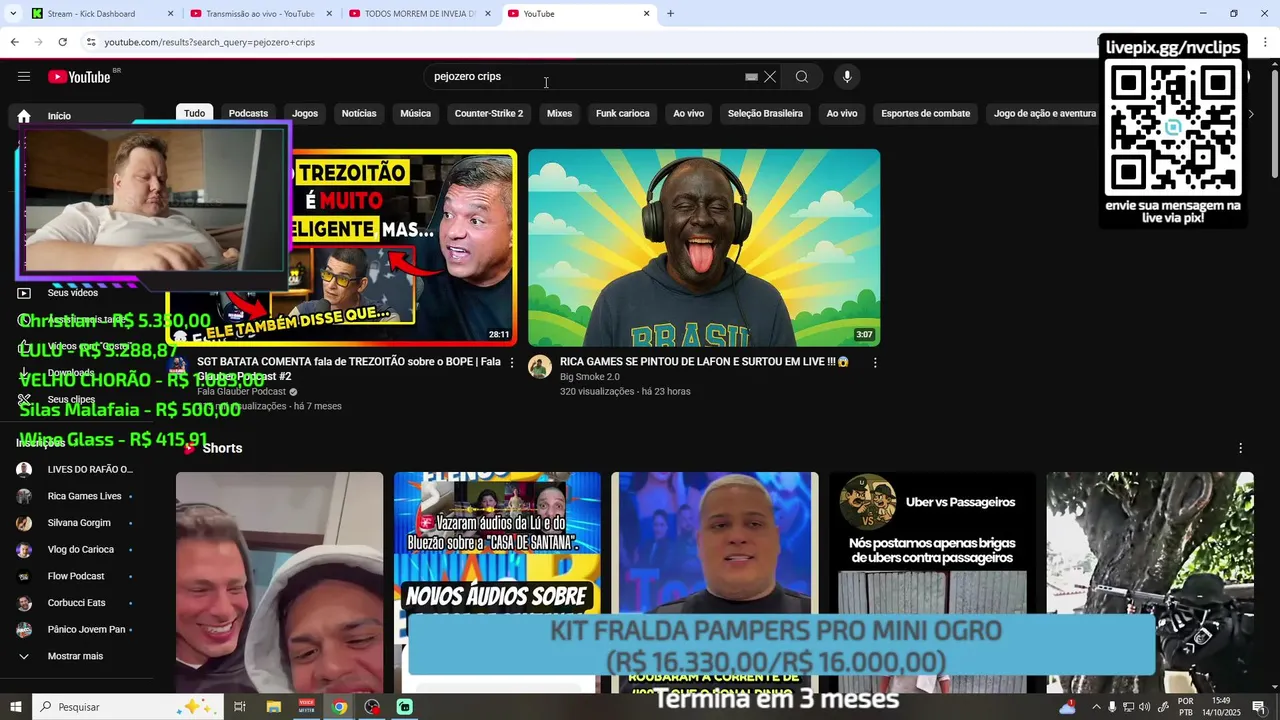Open SGT BATATA COMENTA video title
The image size is (1280, 720).
click(349, 369)
